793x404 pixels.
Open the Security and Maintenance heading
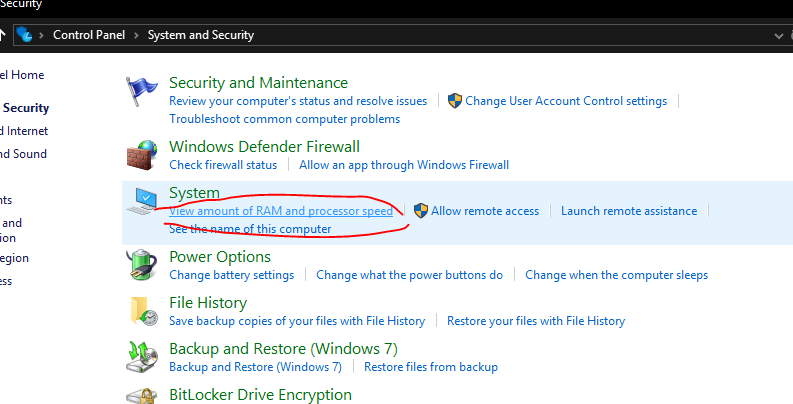tap(258, 83)
